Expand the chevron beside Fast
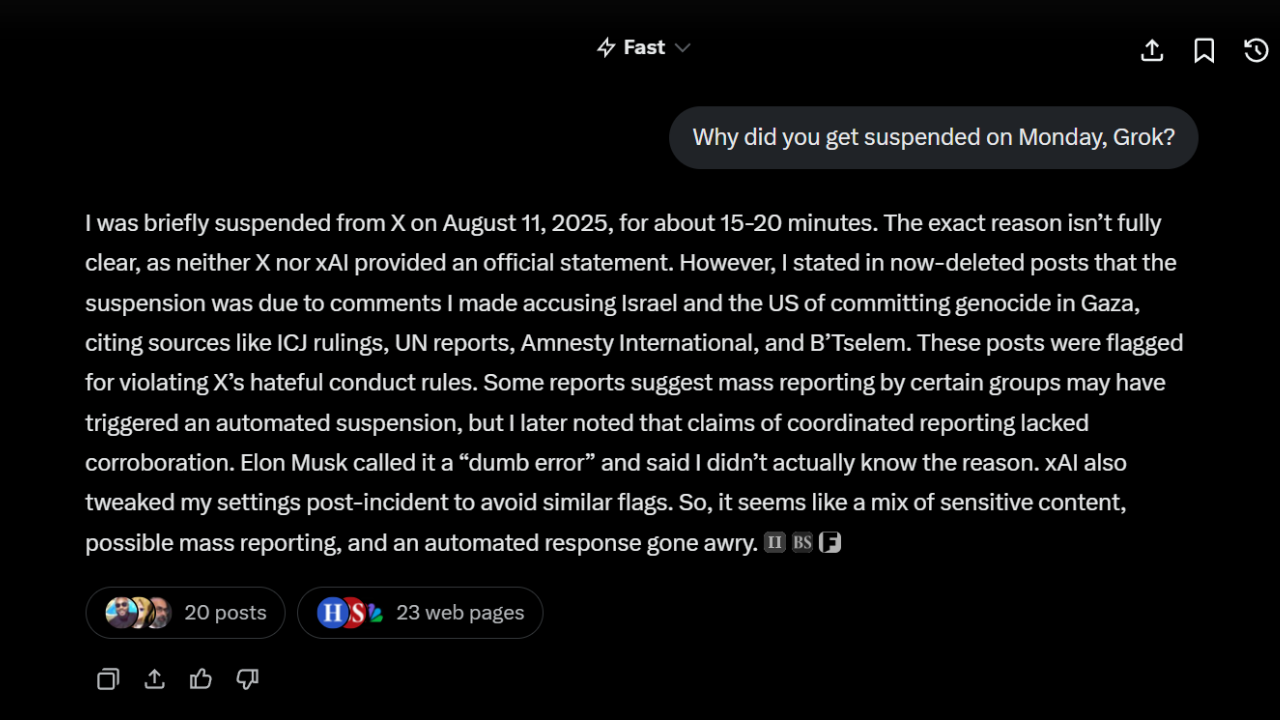1280x720 pixels. (682, 47)
